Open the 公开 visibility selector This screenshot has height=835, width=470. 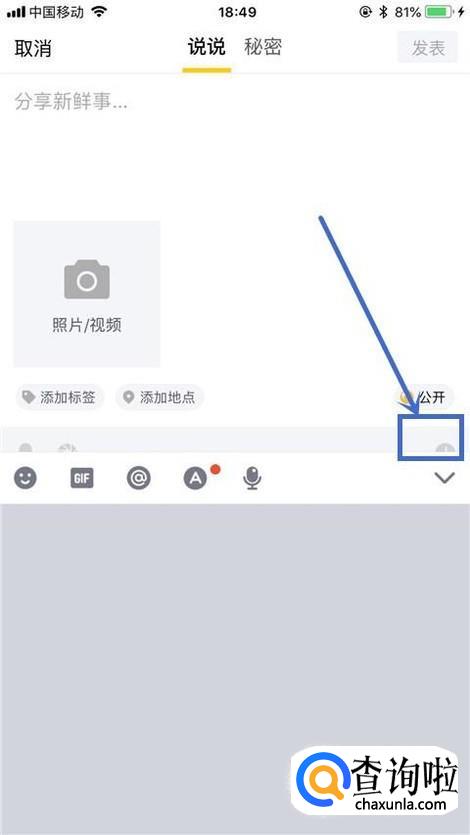[x=424, y=397]
